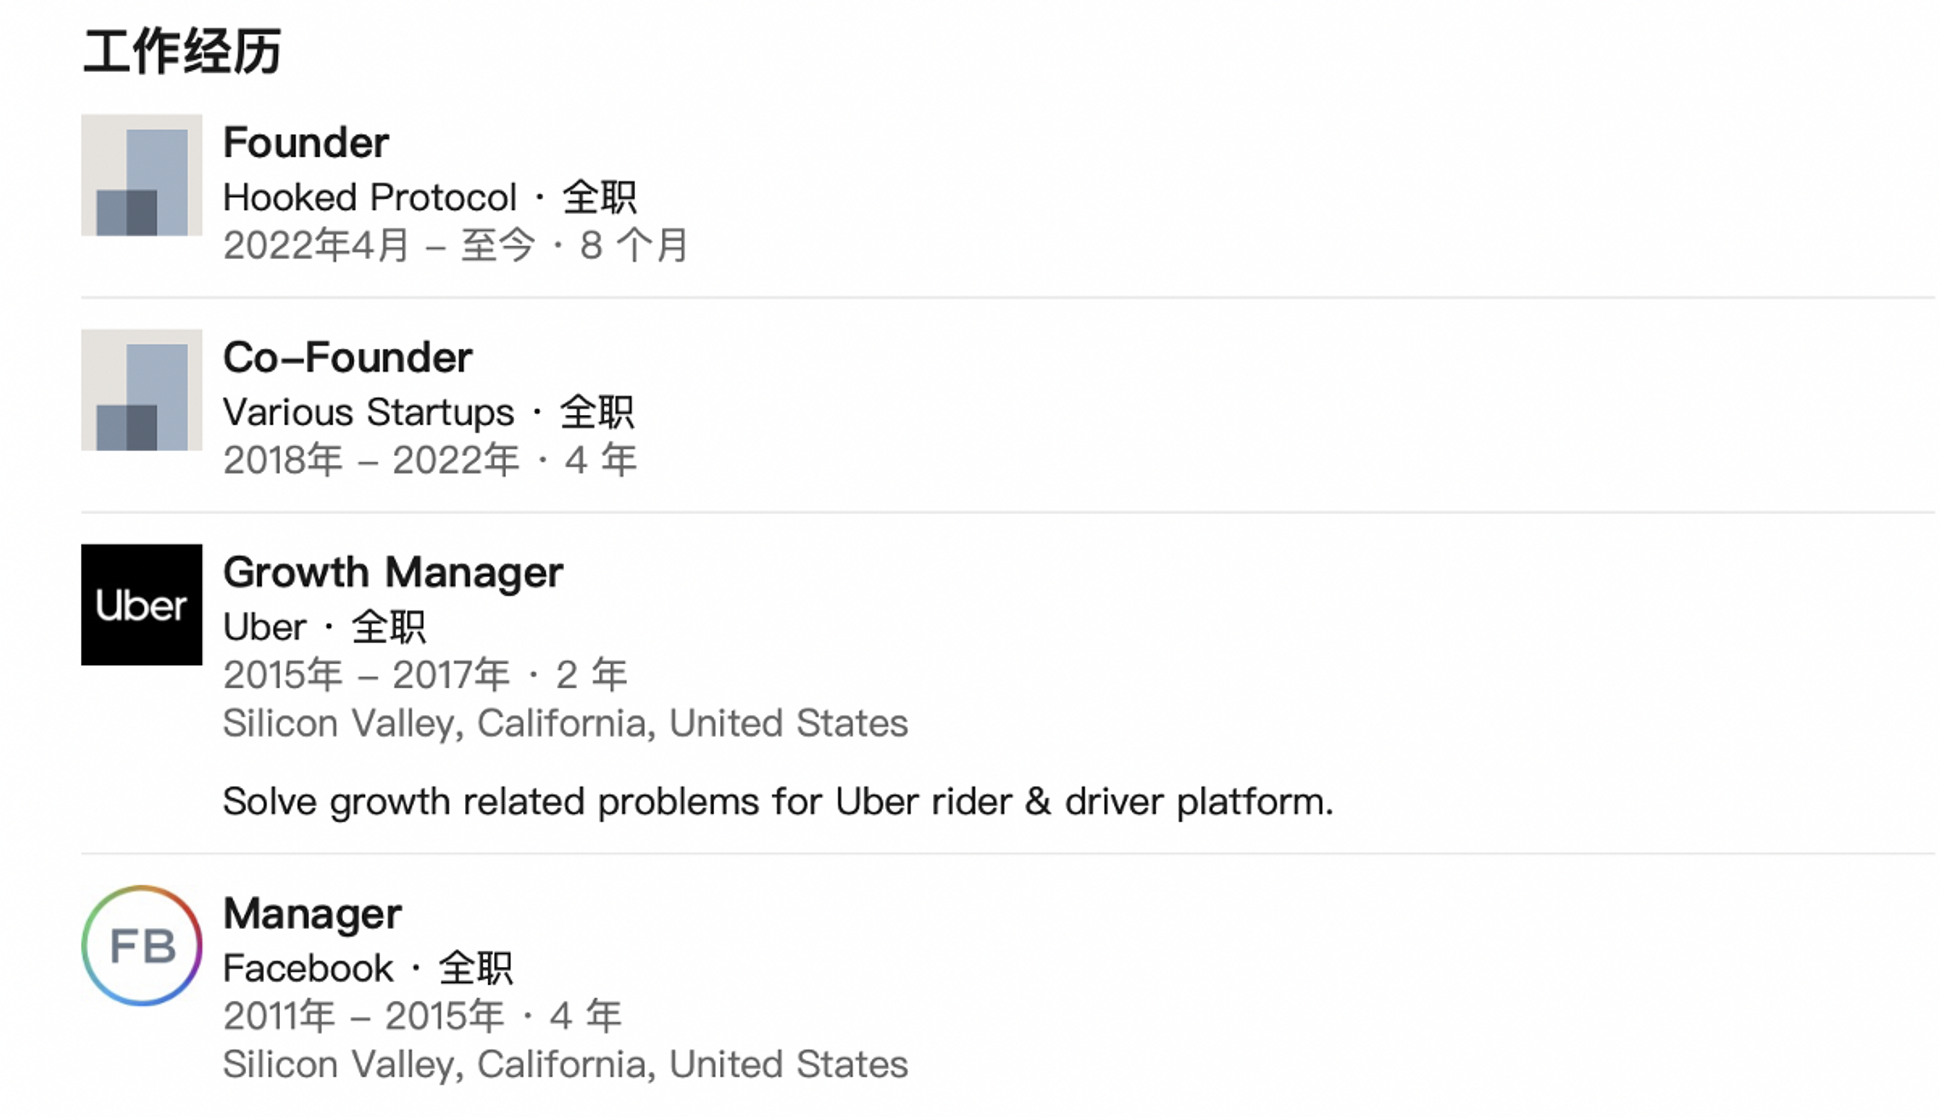
Task: Click the Uber company name text
Action: [264, 628]
